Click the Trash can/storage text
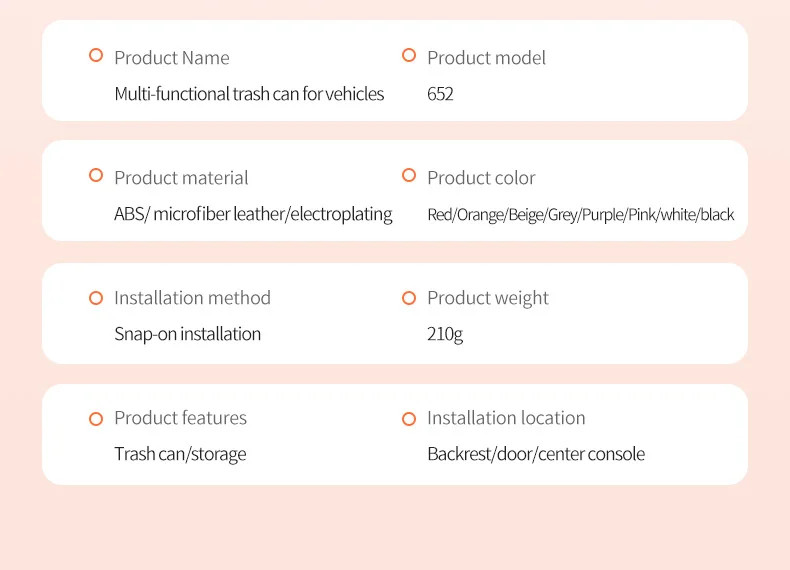The height and width of the screenshot is (570, 790). (180, 454)
